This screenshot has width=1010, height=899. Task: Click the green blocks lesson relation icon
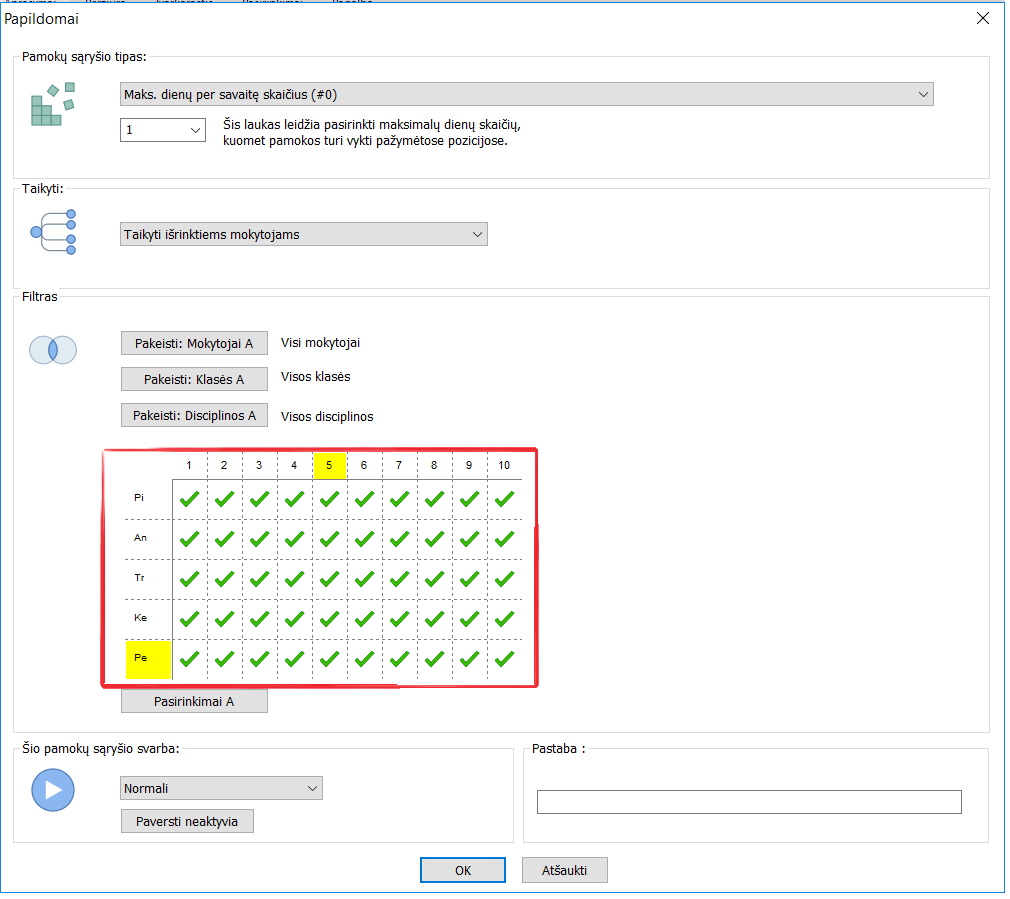[x=52, y=105]
